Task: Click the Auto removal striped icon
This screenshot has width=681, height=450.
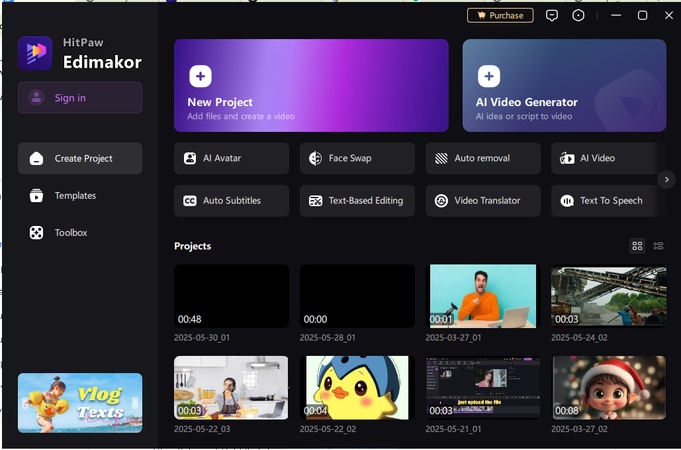Action: (x=441, y=158)
